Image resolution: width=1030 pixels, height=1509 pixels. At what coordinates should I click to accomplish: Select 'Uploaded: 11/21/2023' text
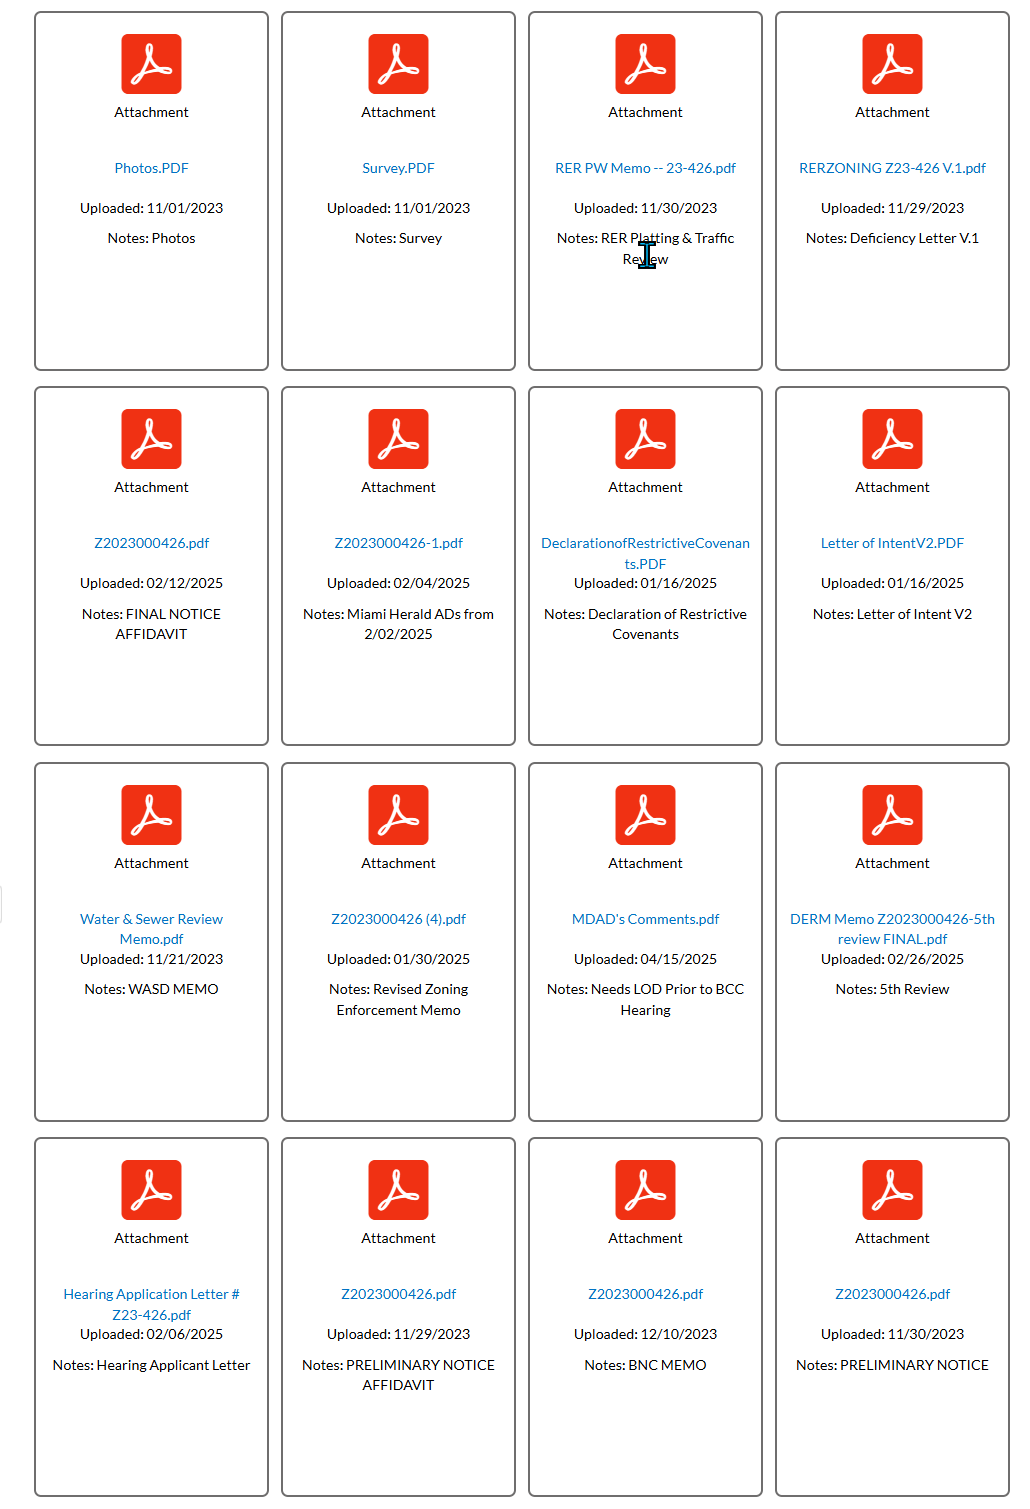tap(151, 959)
